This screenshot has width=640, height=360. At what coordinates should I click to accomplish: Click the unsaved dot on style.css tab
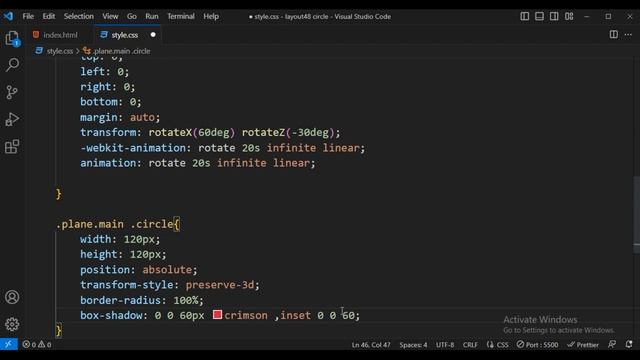pos(153,35)
